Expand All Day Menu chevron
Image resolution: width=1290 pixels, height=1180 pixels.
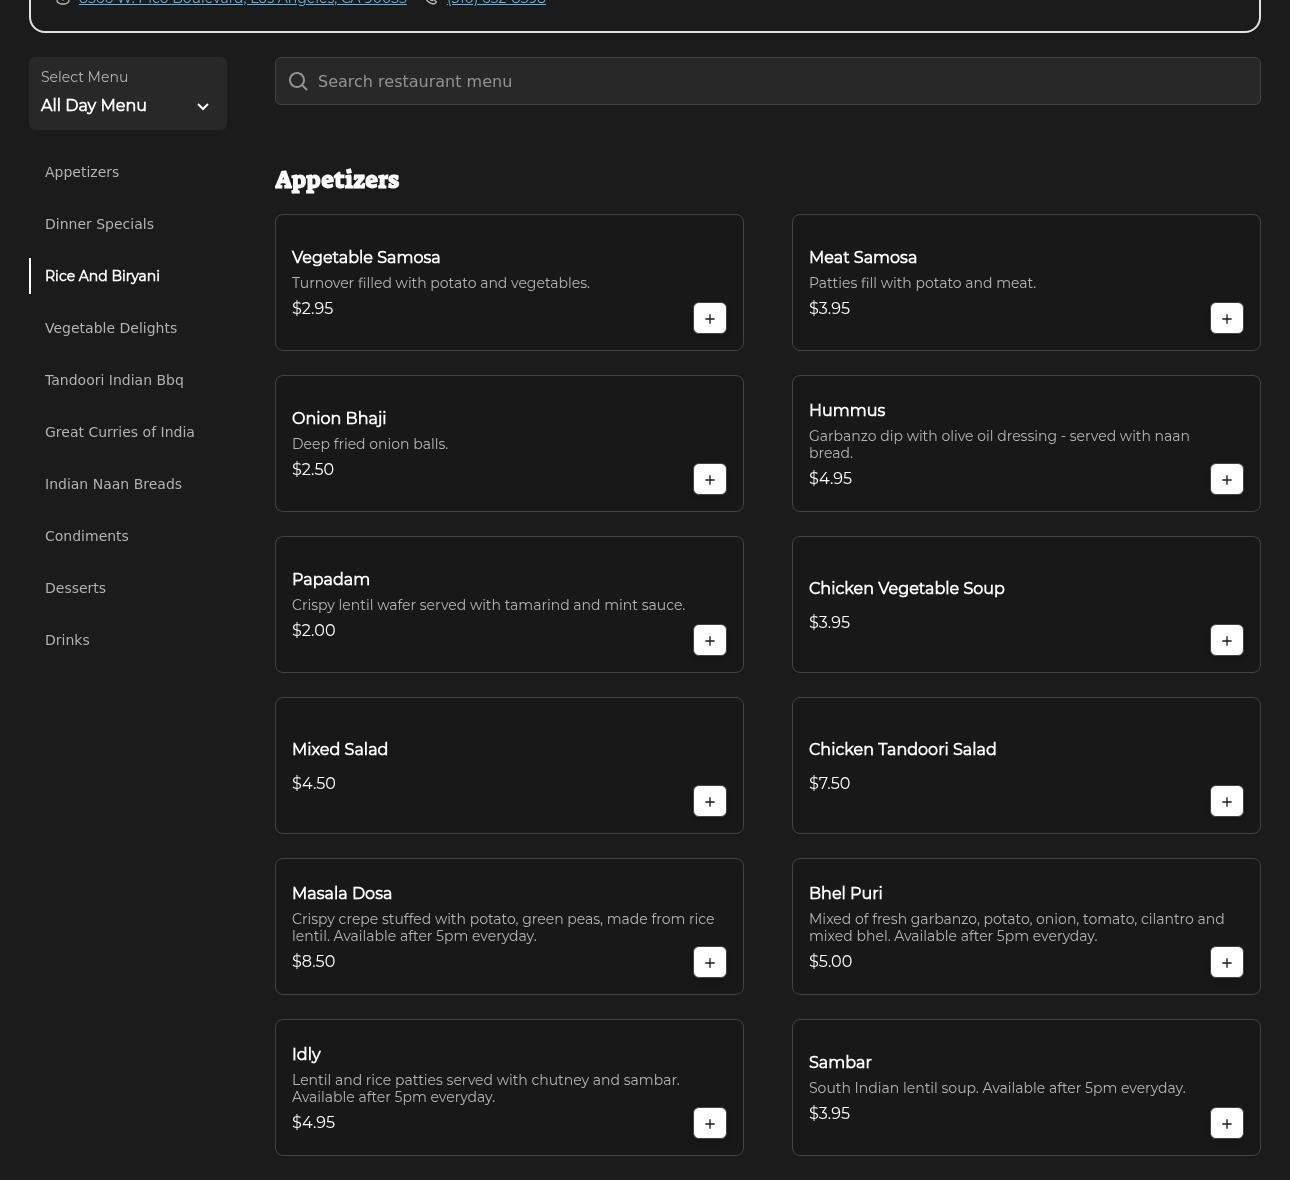tap(203, 107)
